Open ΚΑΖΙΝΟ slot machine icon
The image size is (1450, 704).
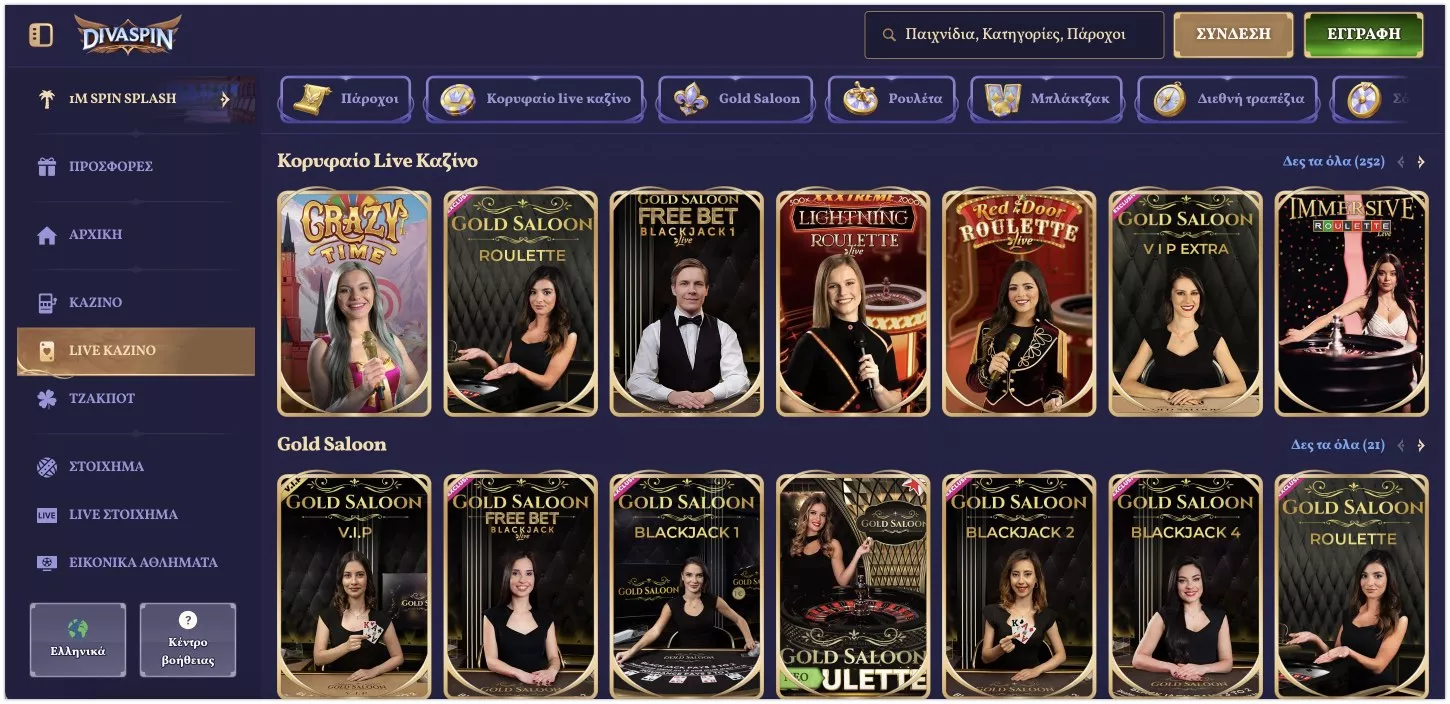pos(47,302)
